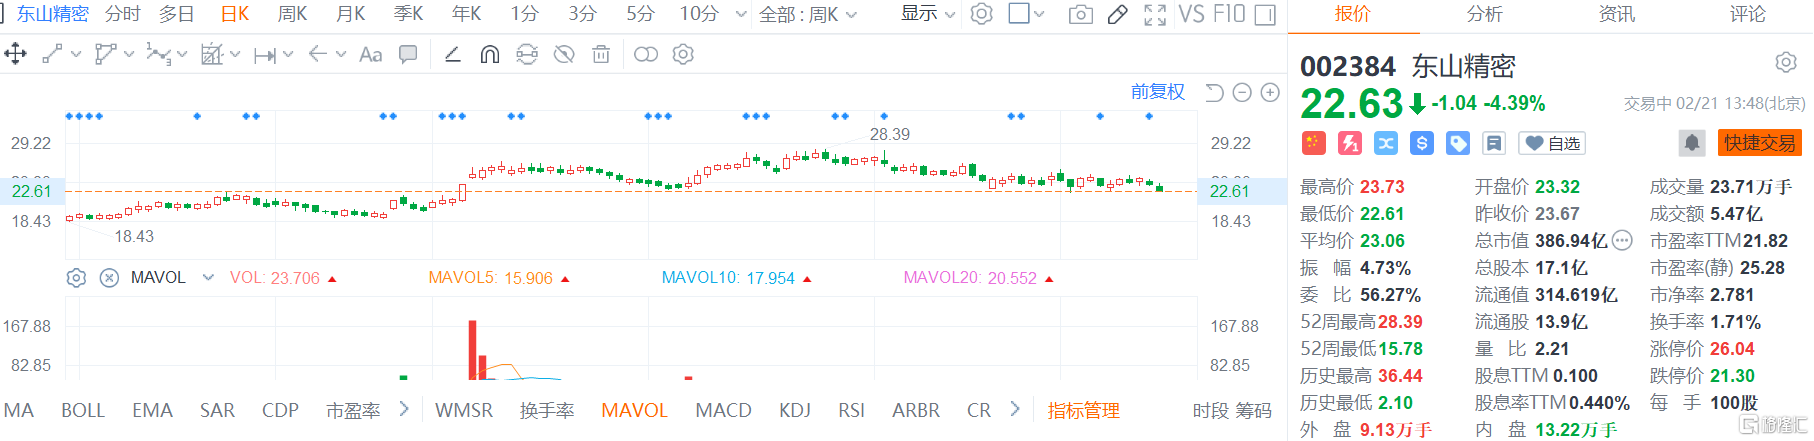Open the F10 company info
1814x441 pixels.
click(x=1229, y=15)
